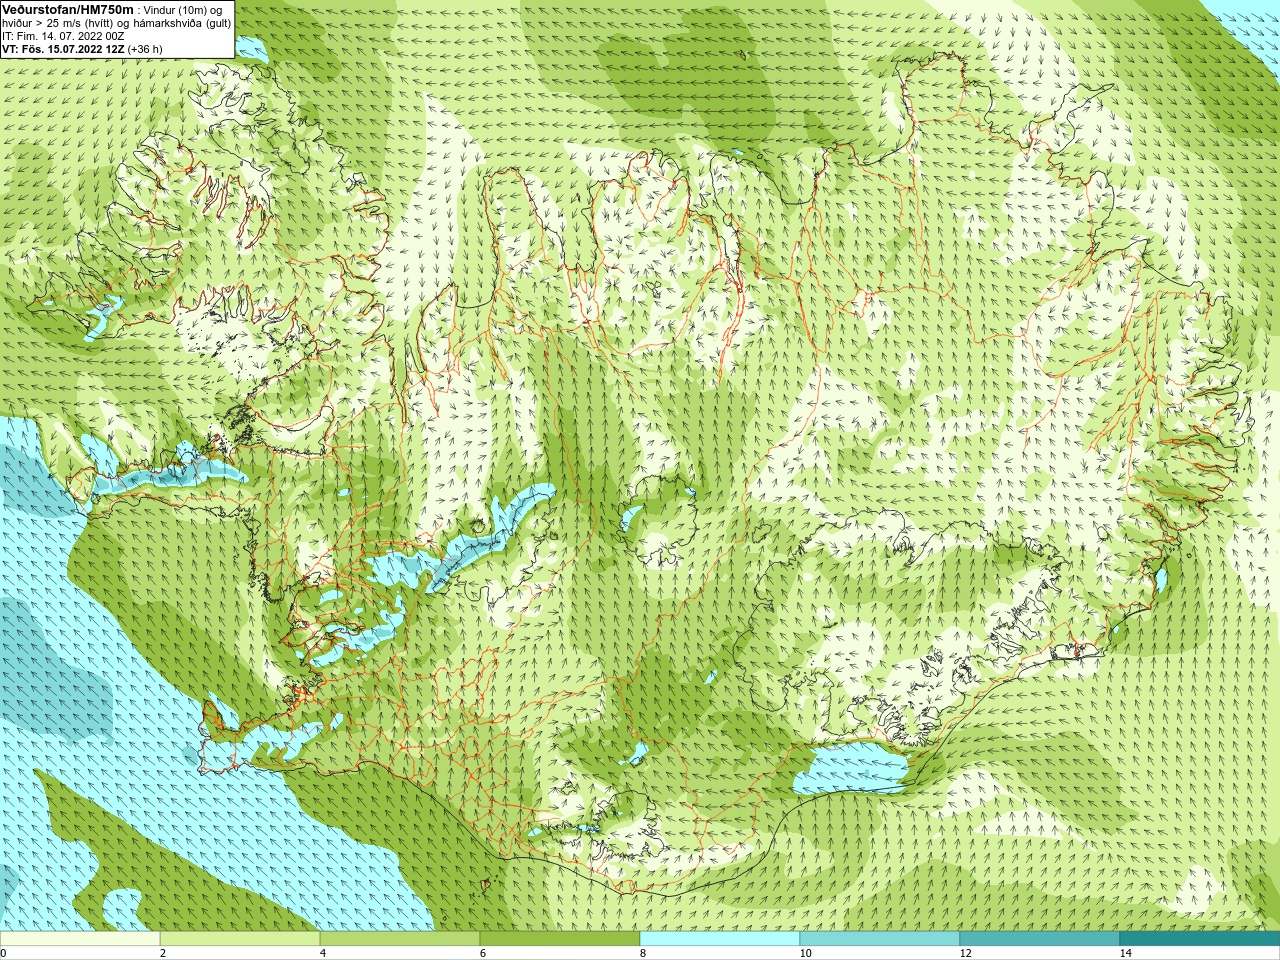
Task: Click the legend scale label "4"
Action: click(323, 954)
